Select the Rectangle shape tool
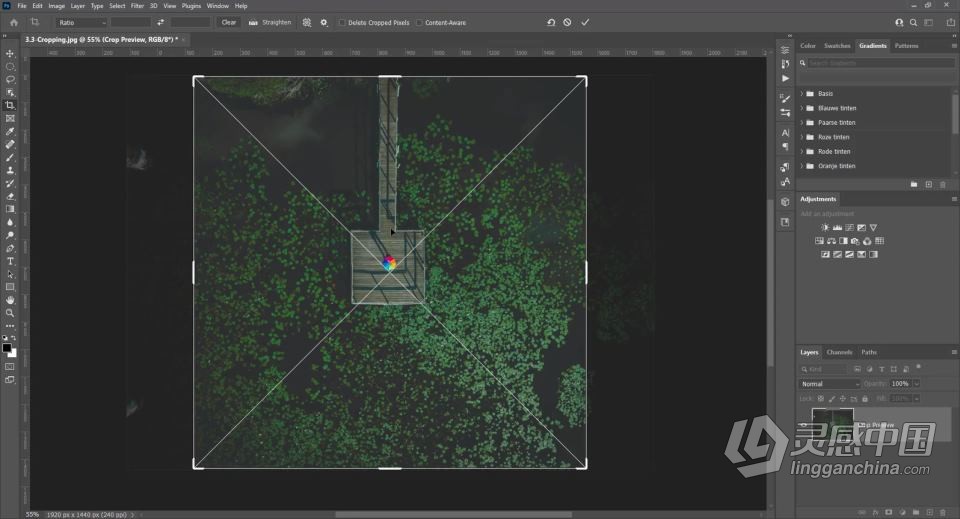This screenshot has height=519, width=960. coord(10,287)
